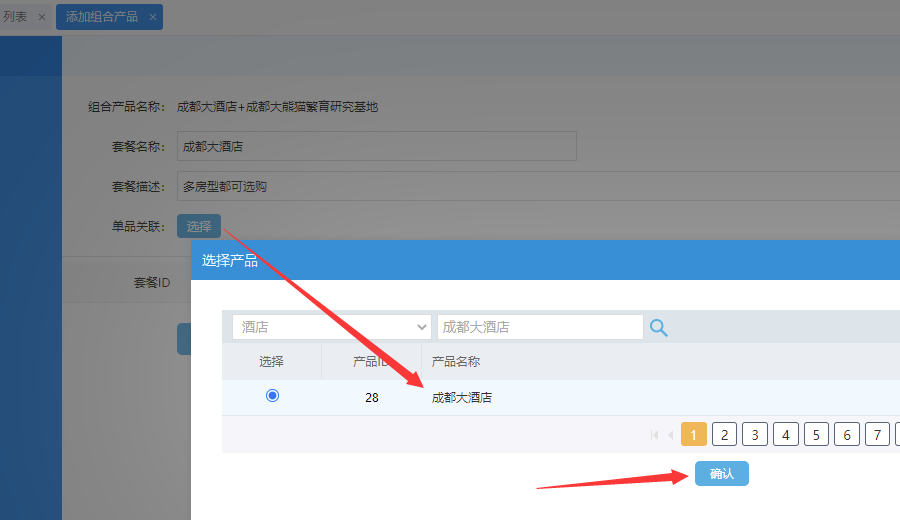Go to page 3 of results
The width and height of the screenshot is (900, 520).
click(x=755, y=434)
